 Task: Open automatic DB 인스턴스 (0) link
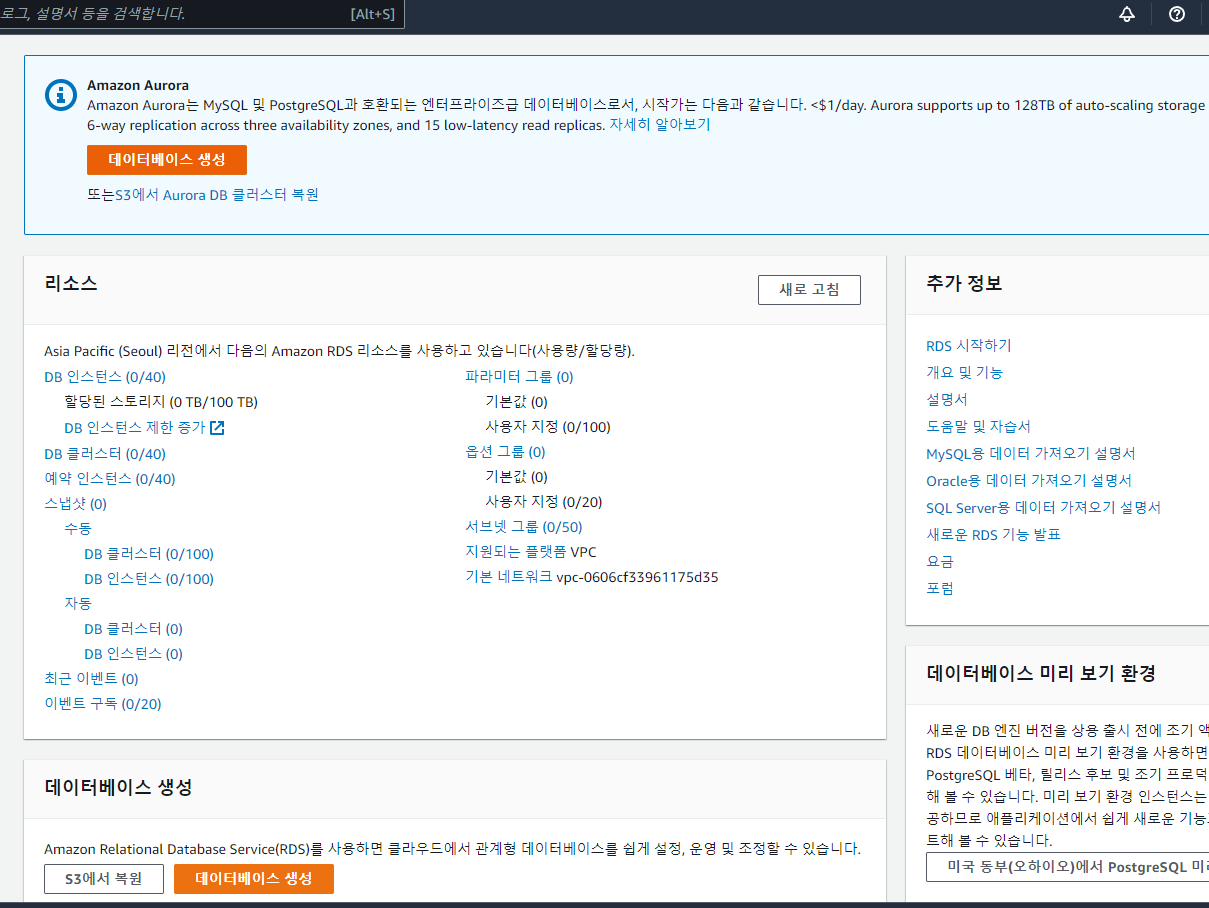[x=134, y=654]
